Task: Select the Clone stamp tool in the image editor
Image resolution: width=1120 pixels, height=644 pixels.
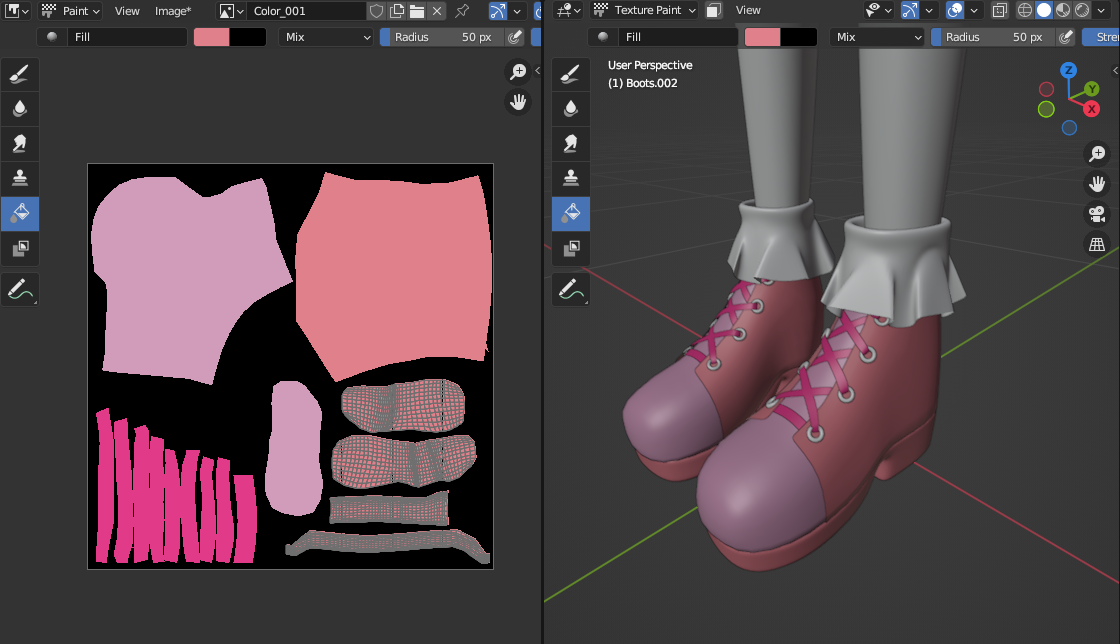Action: point(20,178)
